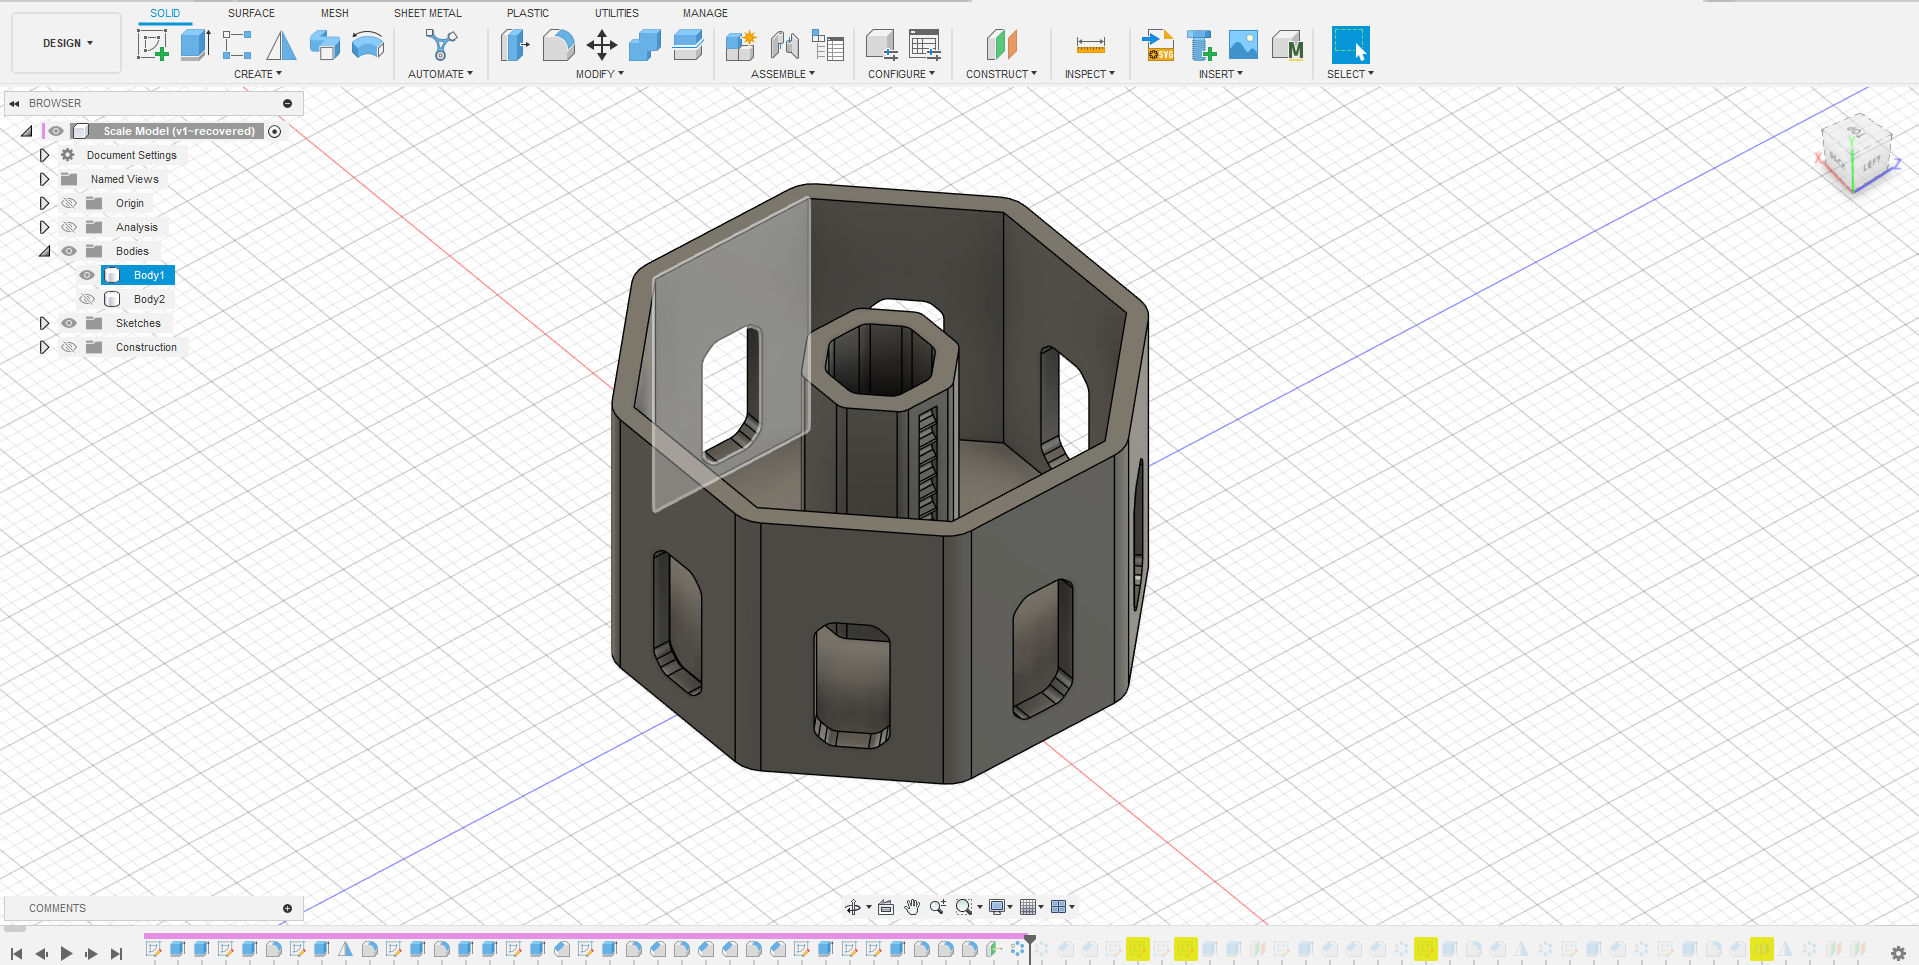This screenshot has width=1919, height=965.
Task: Select the Combine tool
Action: click(645, 45)
